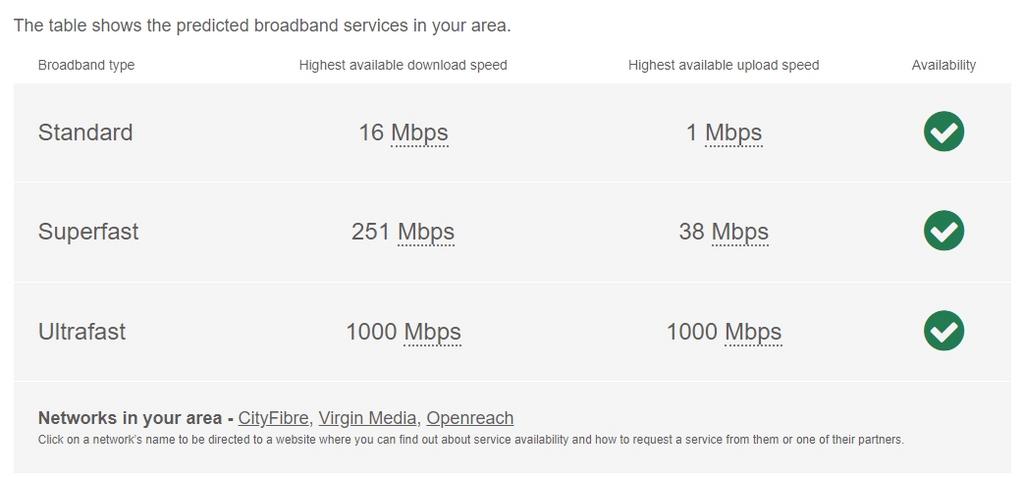
Task: Open the CityFibre network link
Action: (x=273, y=418)
